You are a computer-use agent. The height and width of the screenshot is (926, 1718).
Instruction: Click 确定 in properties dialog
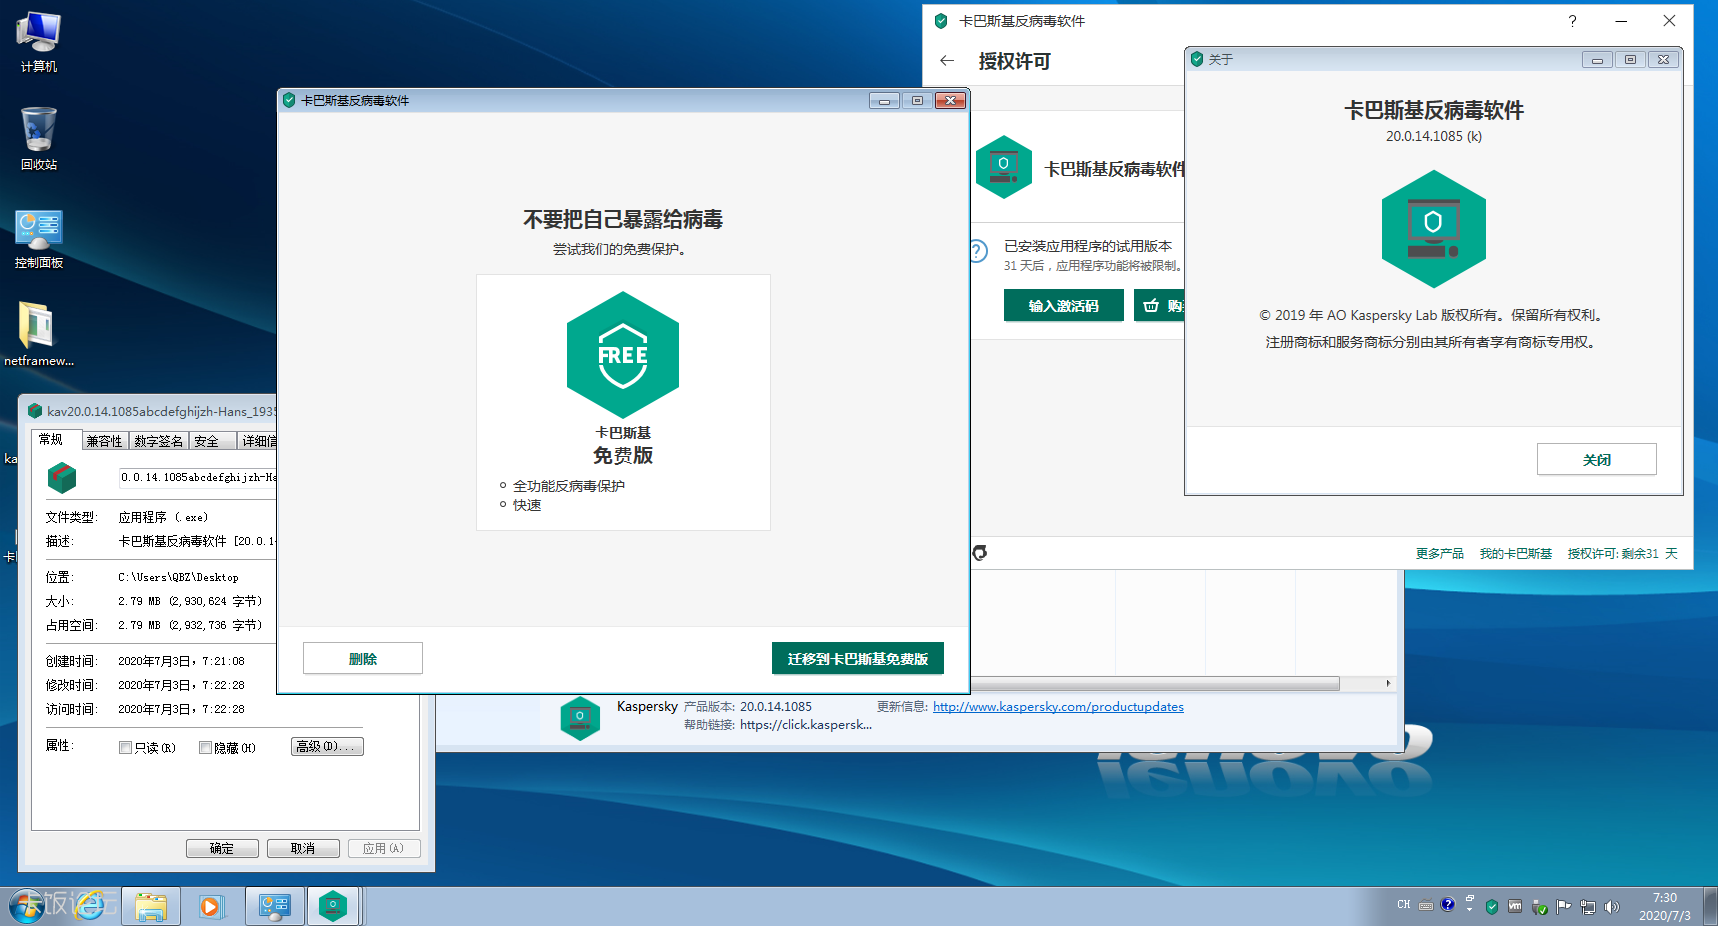222,848
